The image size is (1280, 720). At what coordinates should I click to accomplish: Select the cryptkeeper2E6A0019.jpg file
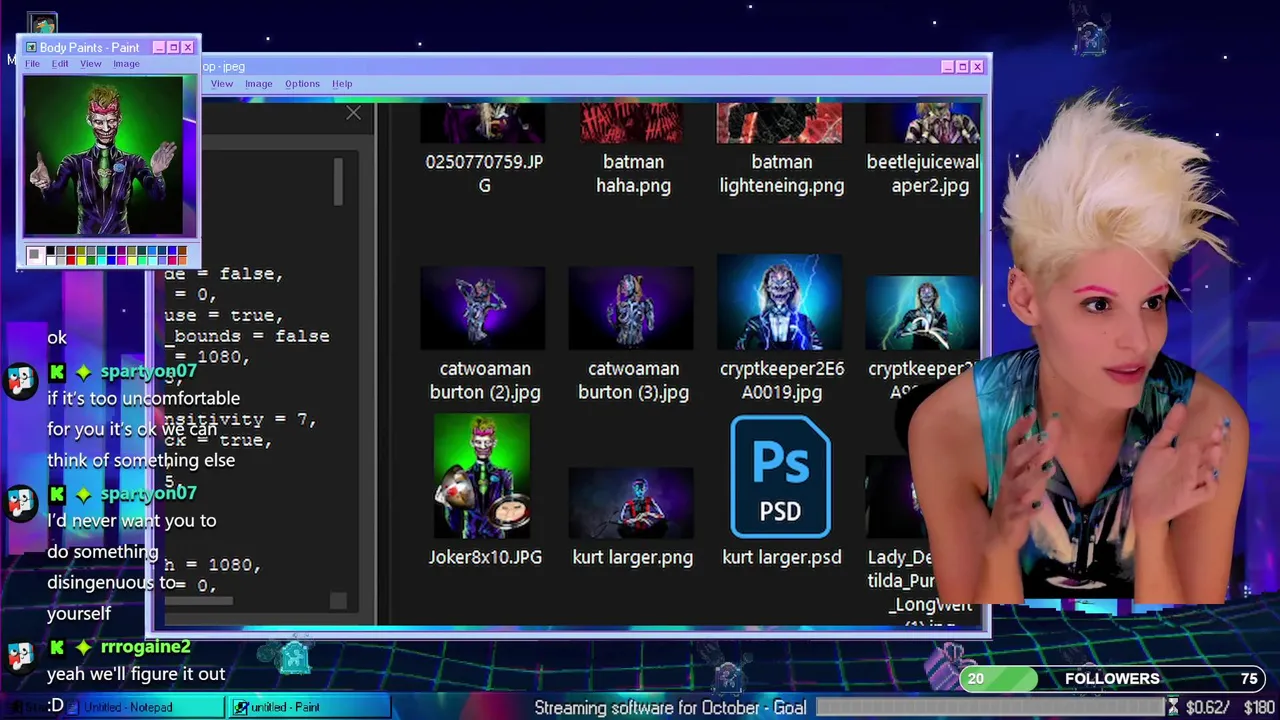point(781,329)
